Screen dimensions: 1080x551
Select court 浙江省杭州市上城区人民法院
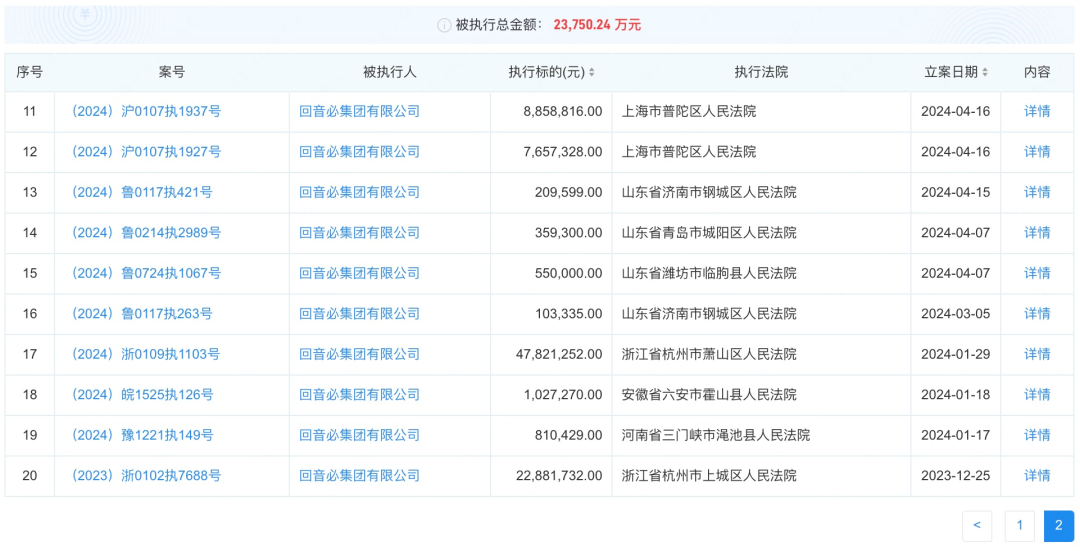click(709, 475)
